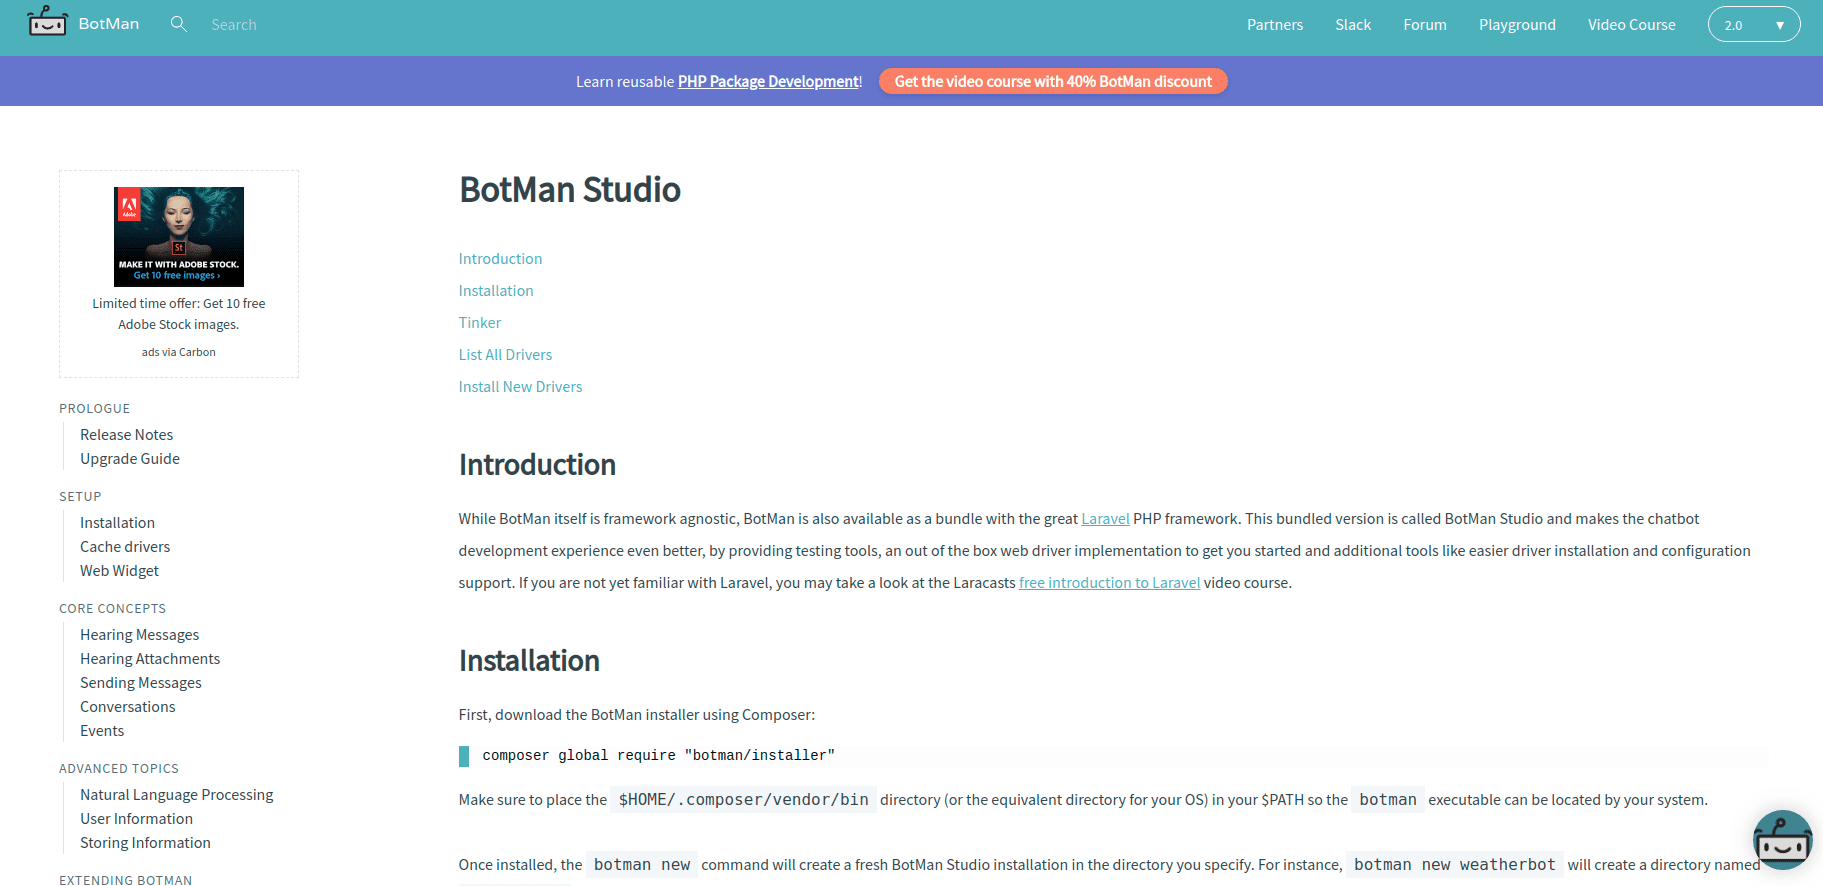Open Release Notes in sidebar
Viewport: 1823px width, 886px height.
coord(126,435)
